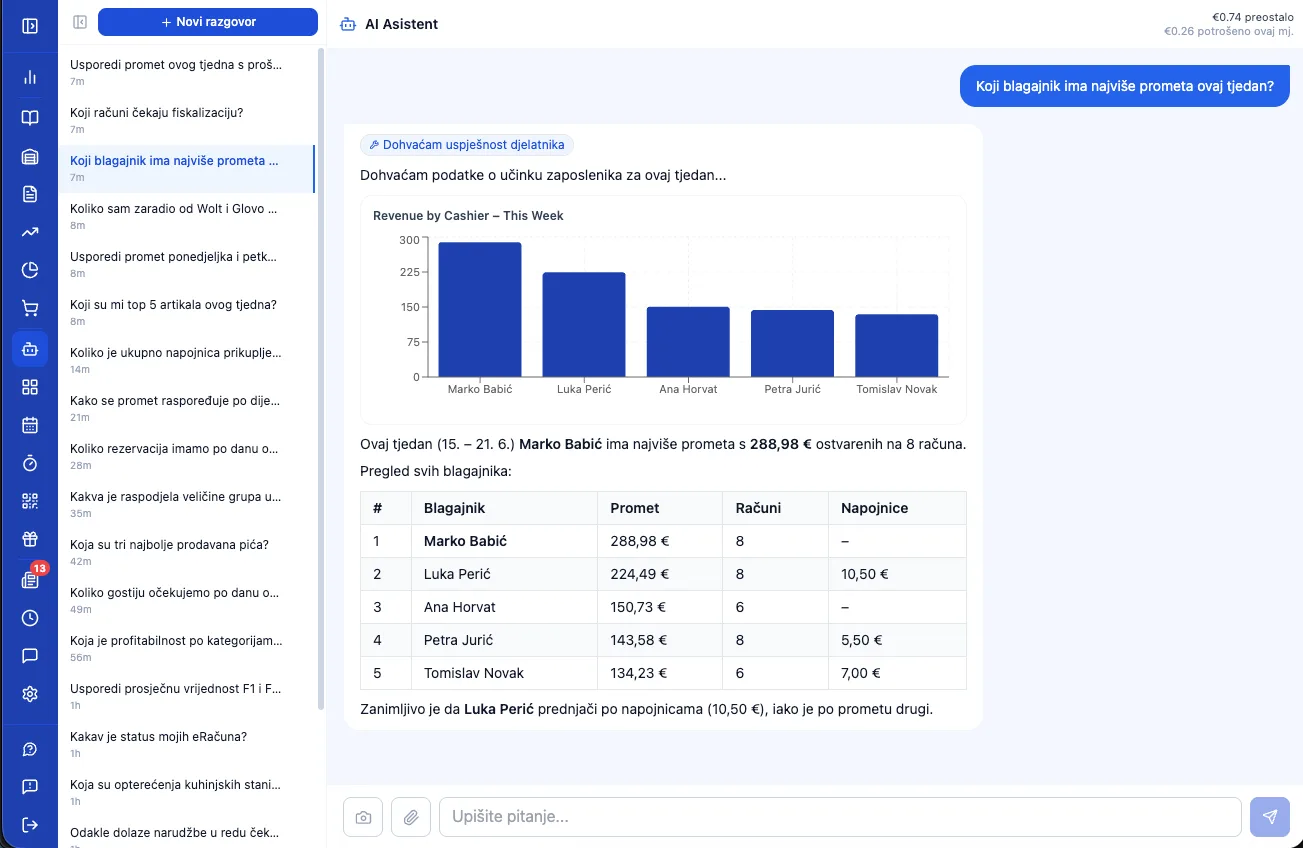
Task: Collapse the conversation list panel
Action: click(x=80, y=22)
